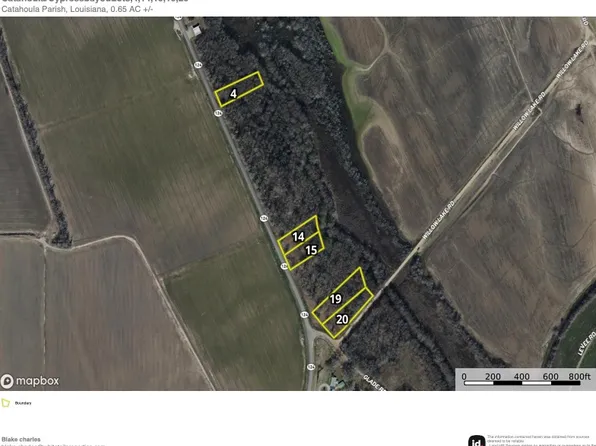Viewport: 596px width, 446px height.
Task: Select lot number 14 on the map
Action: pos(298,237)
